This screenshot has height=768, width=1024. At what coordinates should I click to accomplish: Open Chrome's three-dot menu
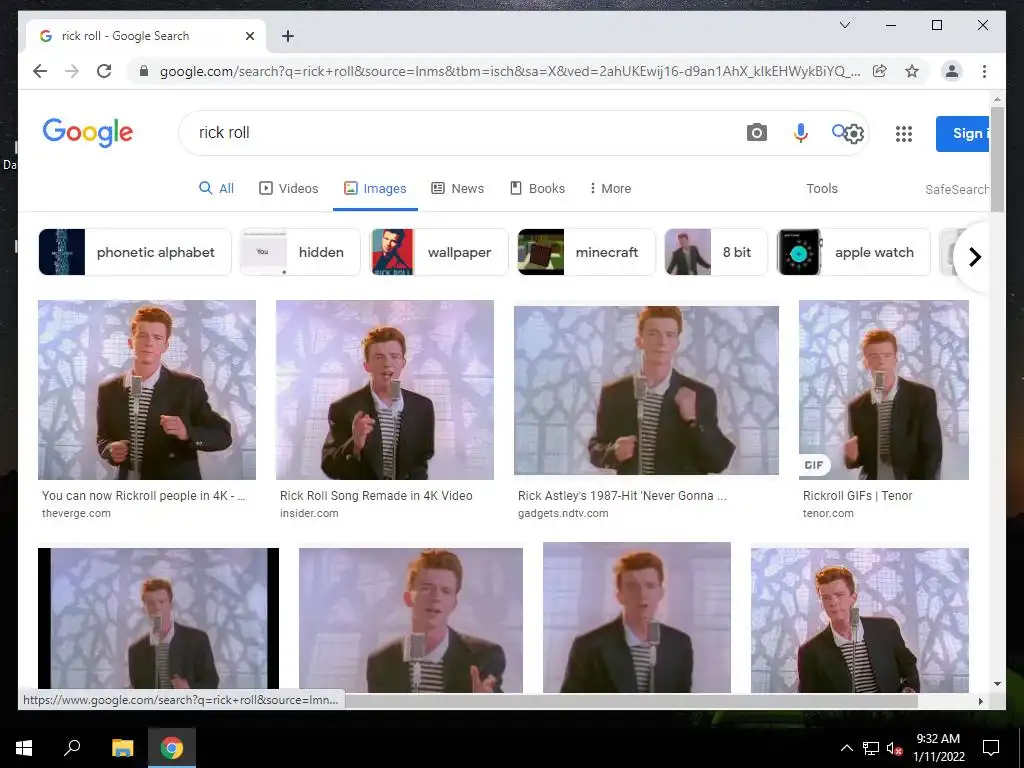[x=984, y=71]
